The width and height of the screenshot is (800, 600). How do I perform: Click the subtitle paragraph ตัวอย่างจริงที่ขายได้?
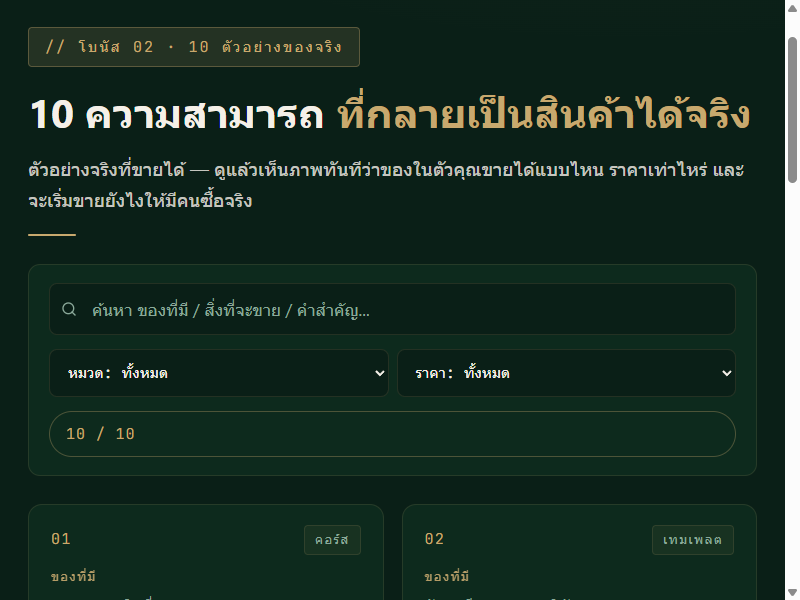tap(386, 185)
